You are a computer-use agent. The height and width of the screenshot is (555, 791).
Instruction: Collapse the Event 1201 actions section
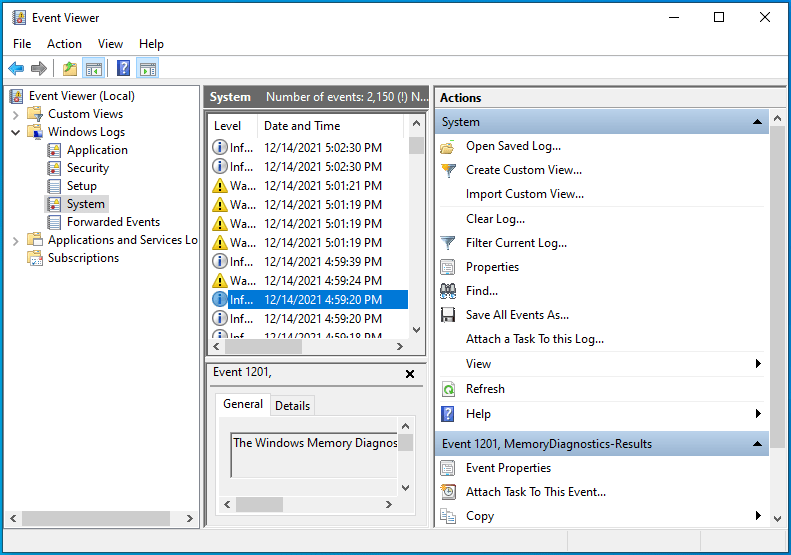(757, 444)
